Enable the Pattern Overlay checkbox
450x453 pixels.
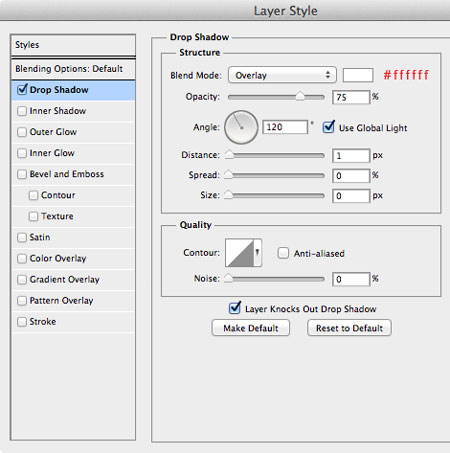(22, 301)
